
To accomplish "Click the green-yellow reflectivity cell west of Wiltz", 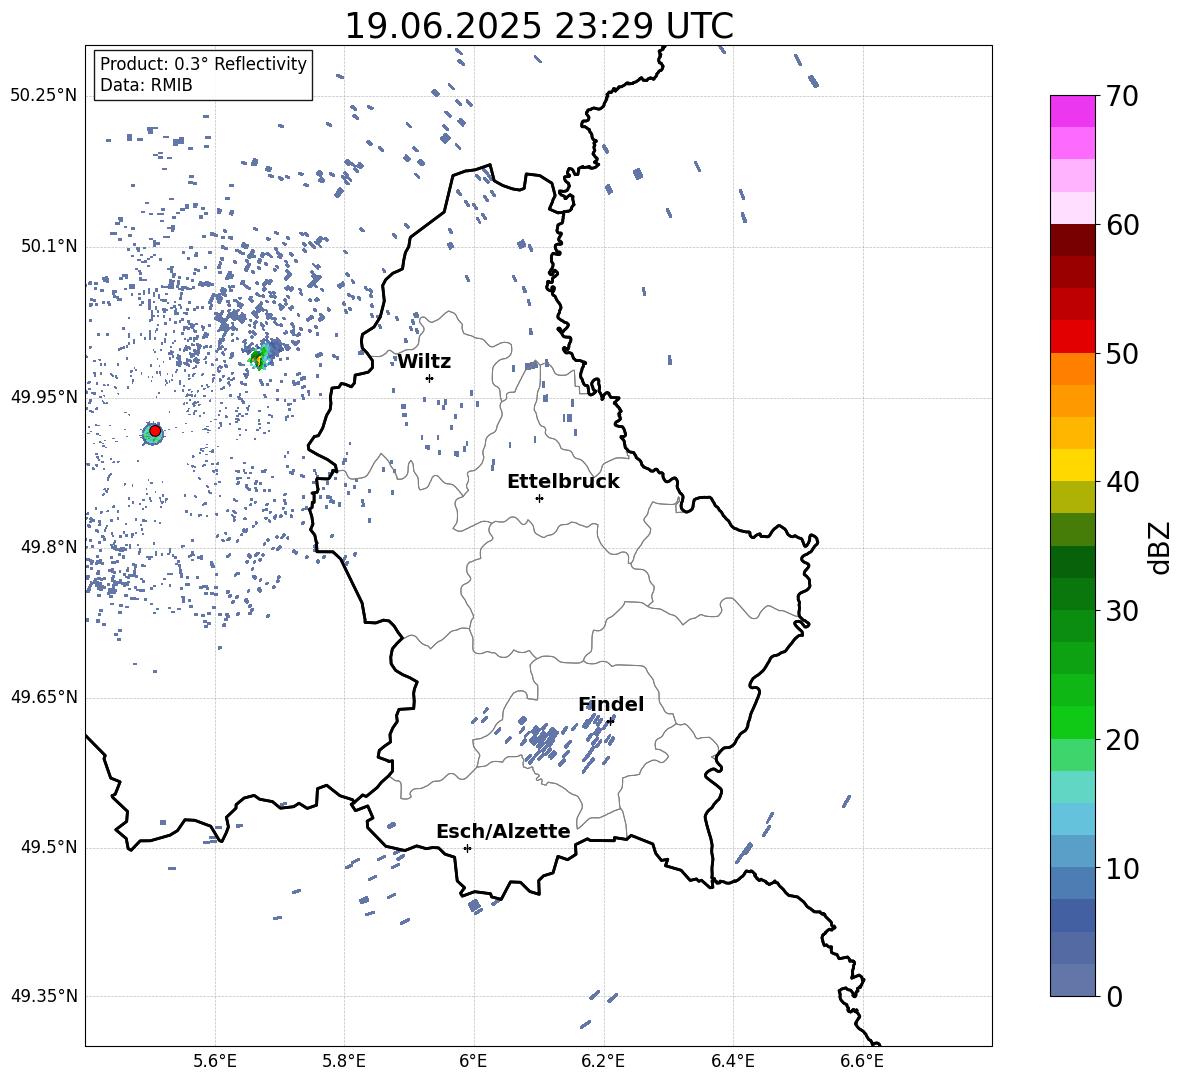I will pyautogui.click(x=259, y=357).
